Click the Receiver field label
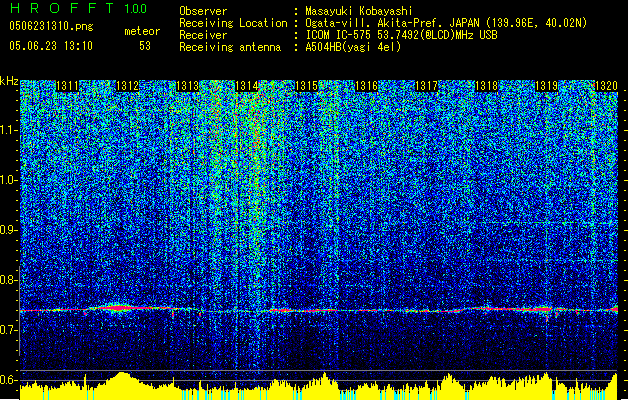This screenshot has width=629, height=400. [203, 35]
